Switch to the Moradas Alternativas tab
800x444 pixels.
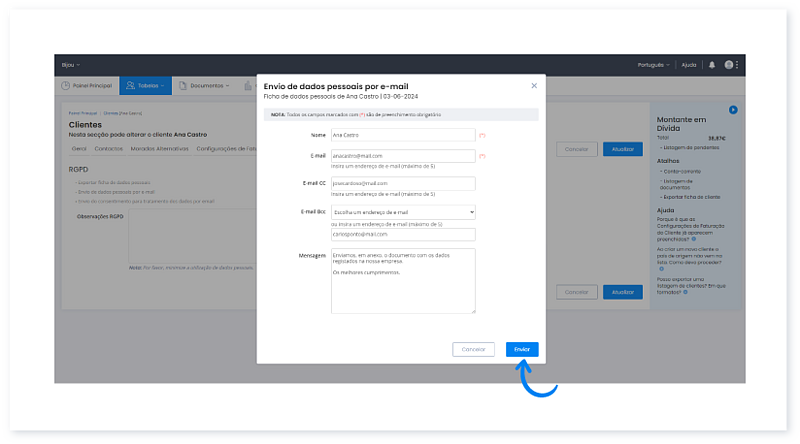[158, 148]
